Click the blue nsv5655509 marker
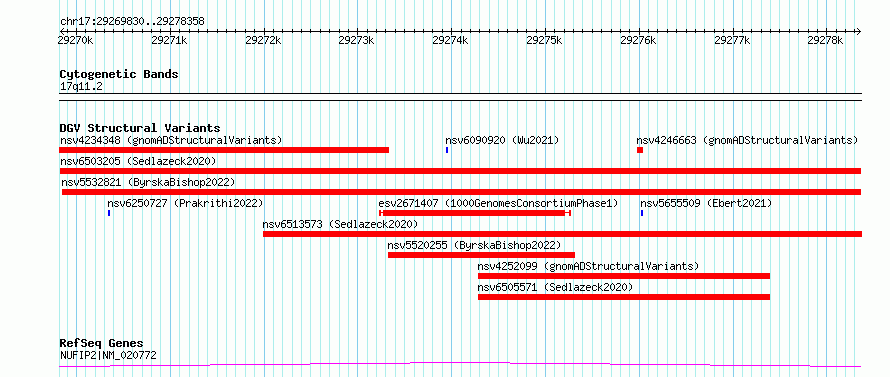The height and width of the screenshot is (377, 890). point(642,213)
